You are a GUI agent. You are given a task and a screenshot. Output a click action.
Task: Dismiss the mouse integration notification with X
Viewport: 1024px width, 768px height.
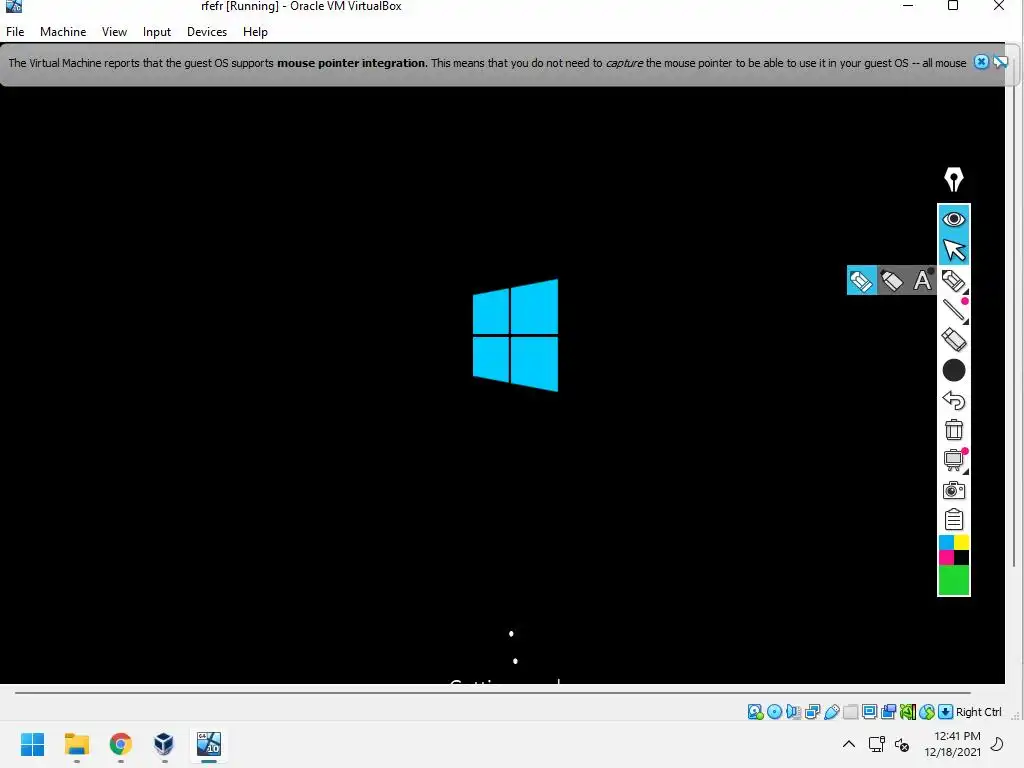(981, 62)
